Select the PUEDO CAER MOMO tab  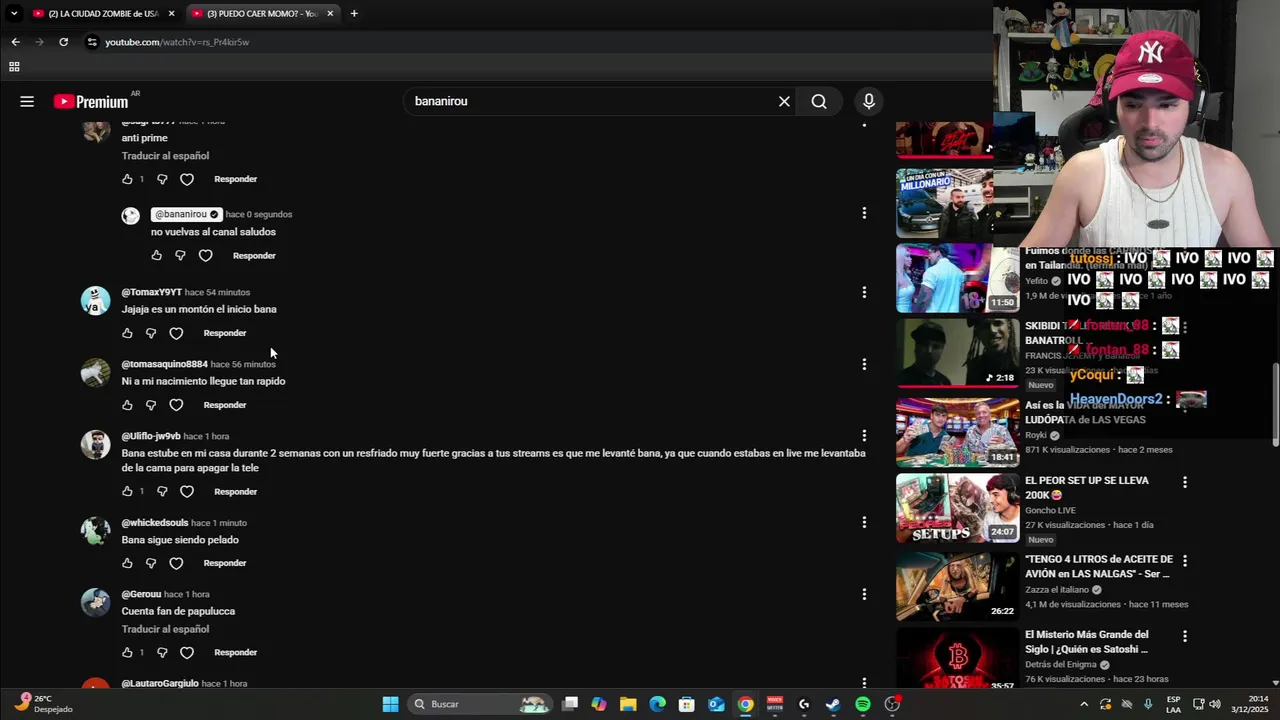tap(262, 13)
